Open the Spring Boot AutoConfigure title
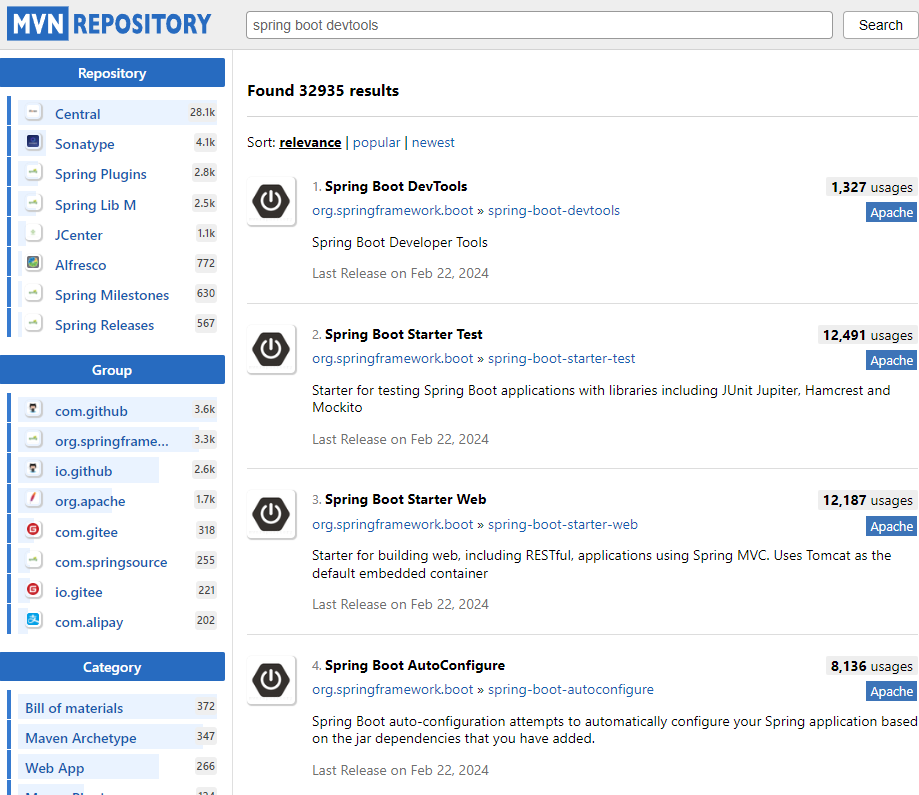The width and height of the screenshot is (919, 795). point(414,665)
